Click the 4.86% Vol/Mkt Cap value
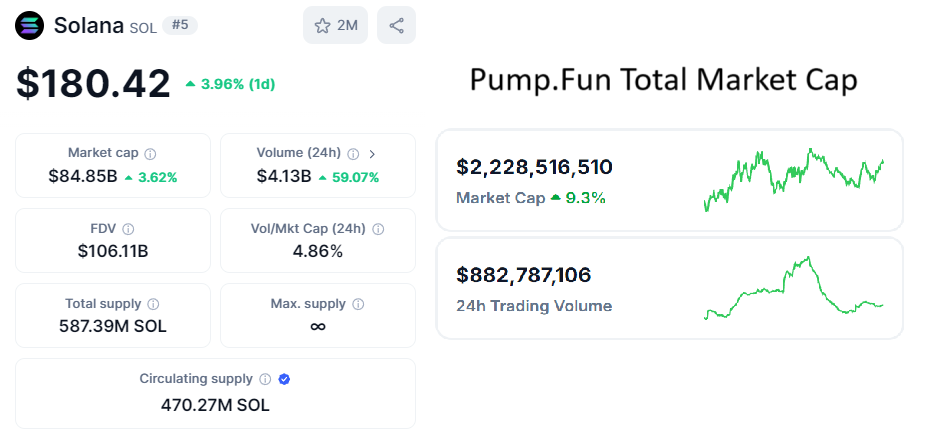The image size is (925, 438). [x=318, y=251]
